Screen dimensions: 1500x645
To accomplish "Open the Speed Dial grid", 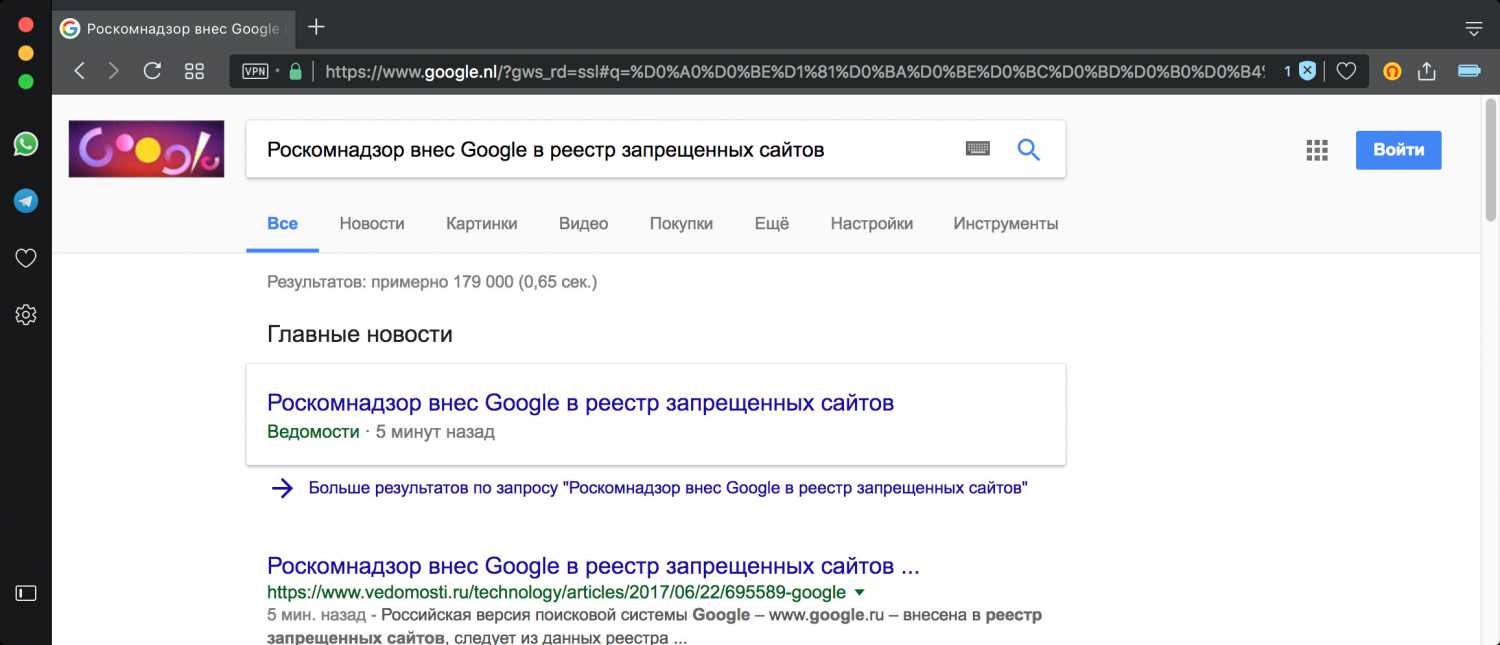I will pyautogui.click(x=194, y=71).
